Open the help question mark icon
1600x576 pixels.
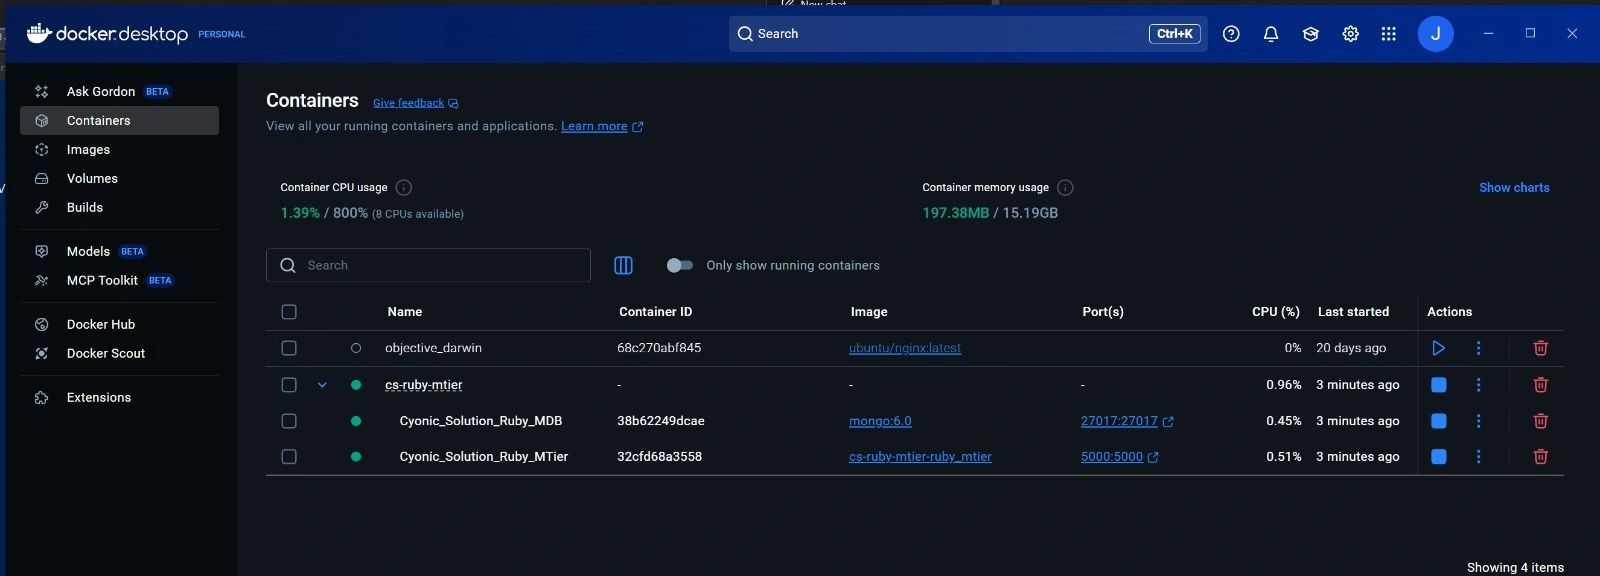click(x=1231, y=34)
